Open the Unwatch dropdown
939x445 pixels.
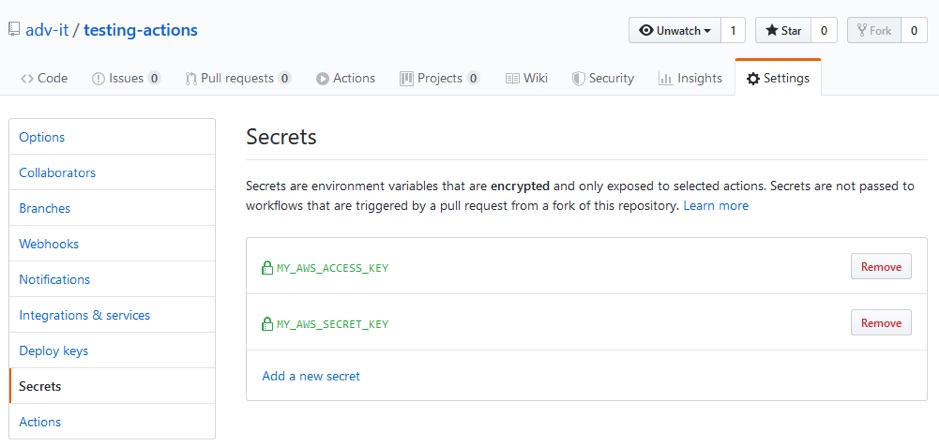coord(674,31)
